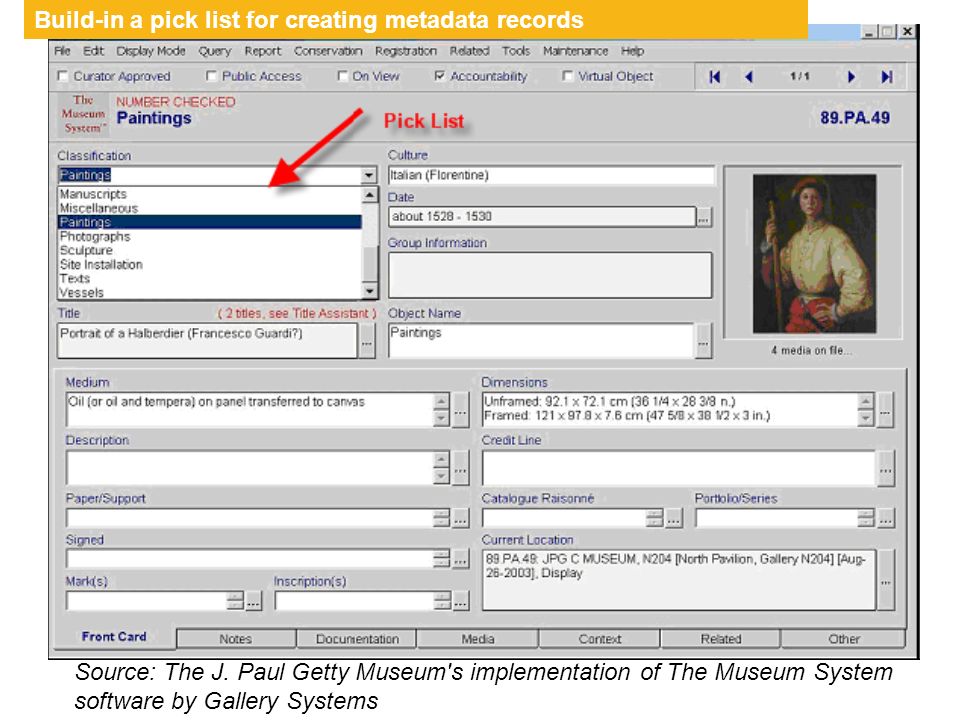
Task: Toggle the Curator Approved checkbox
Action: [62, 76]
